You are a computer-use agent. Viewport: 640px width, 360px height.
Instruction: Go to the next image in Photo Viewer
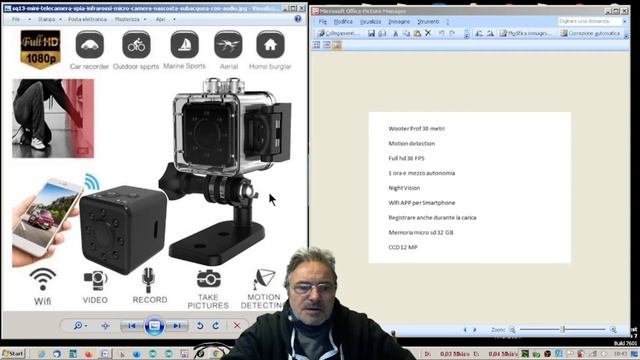[177, 326]
